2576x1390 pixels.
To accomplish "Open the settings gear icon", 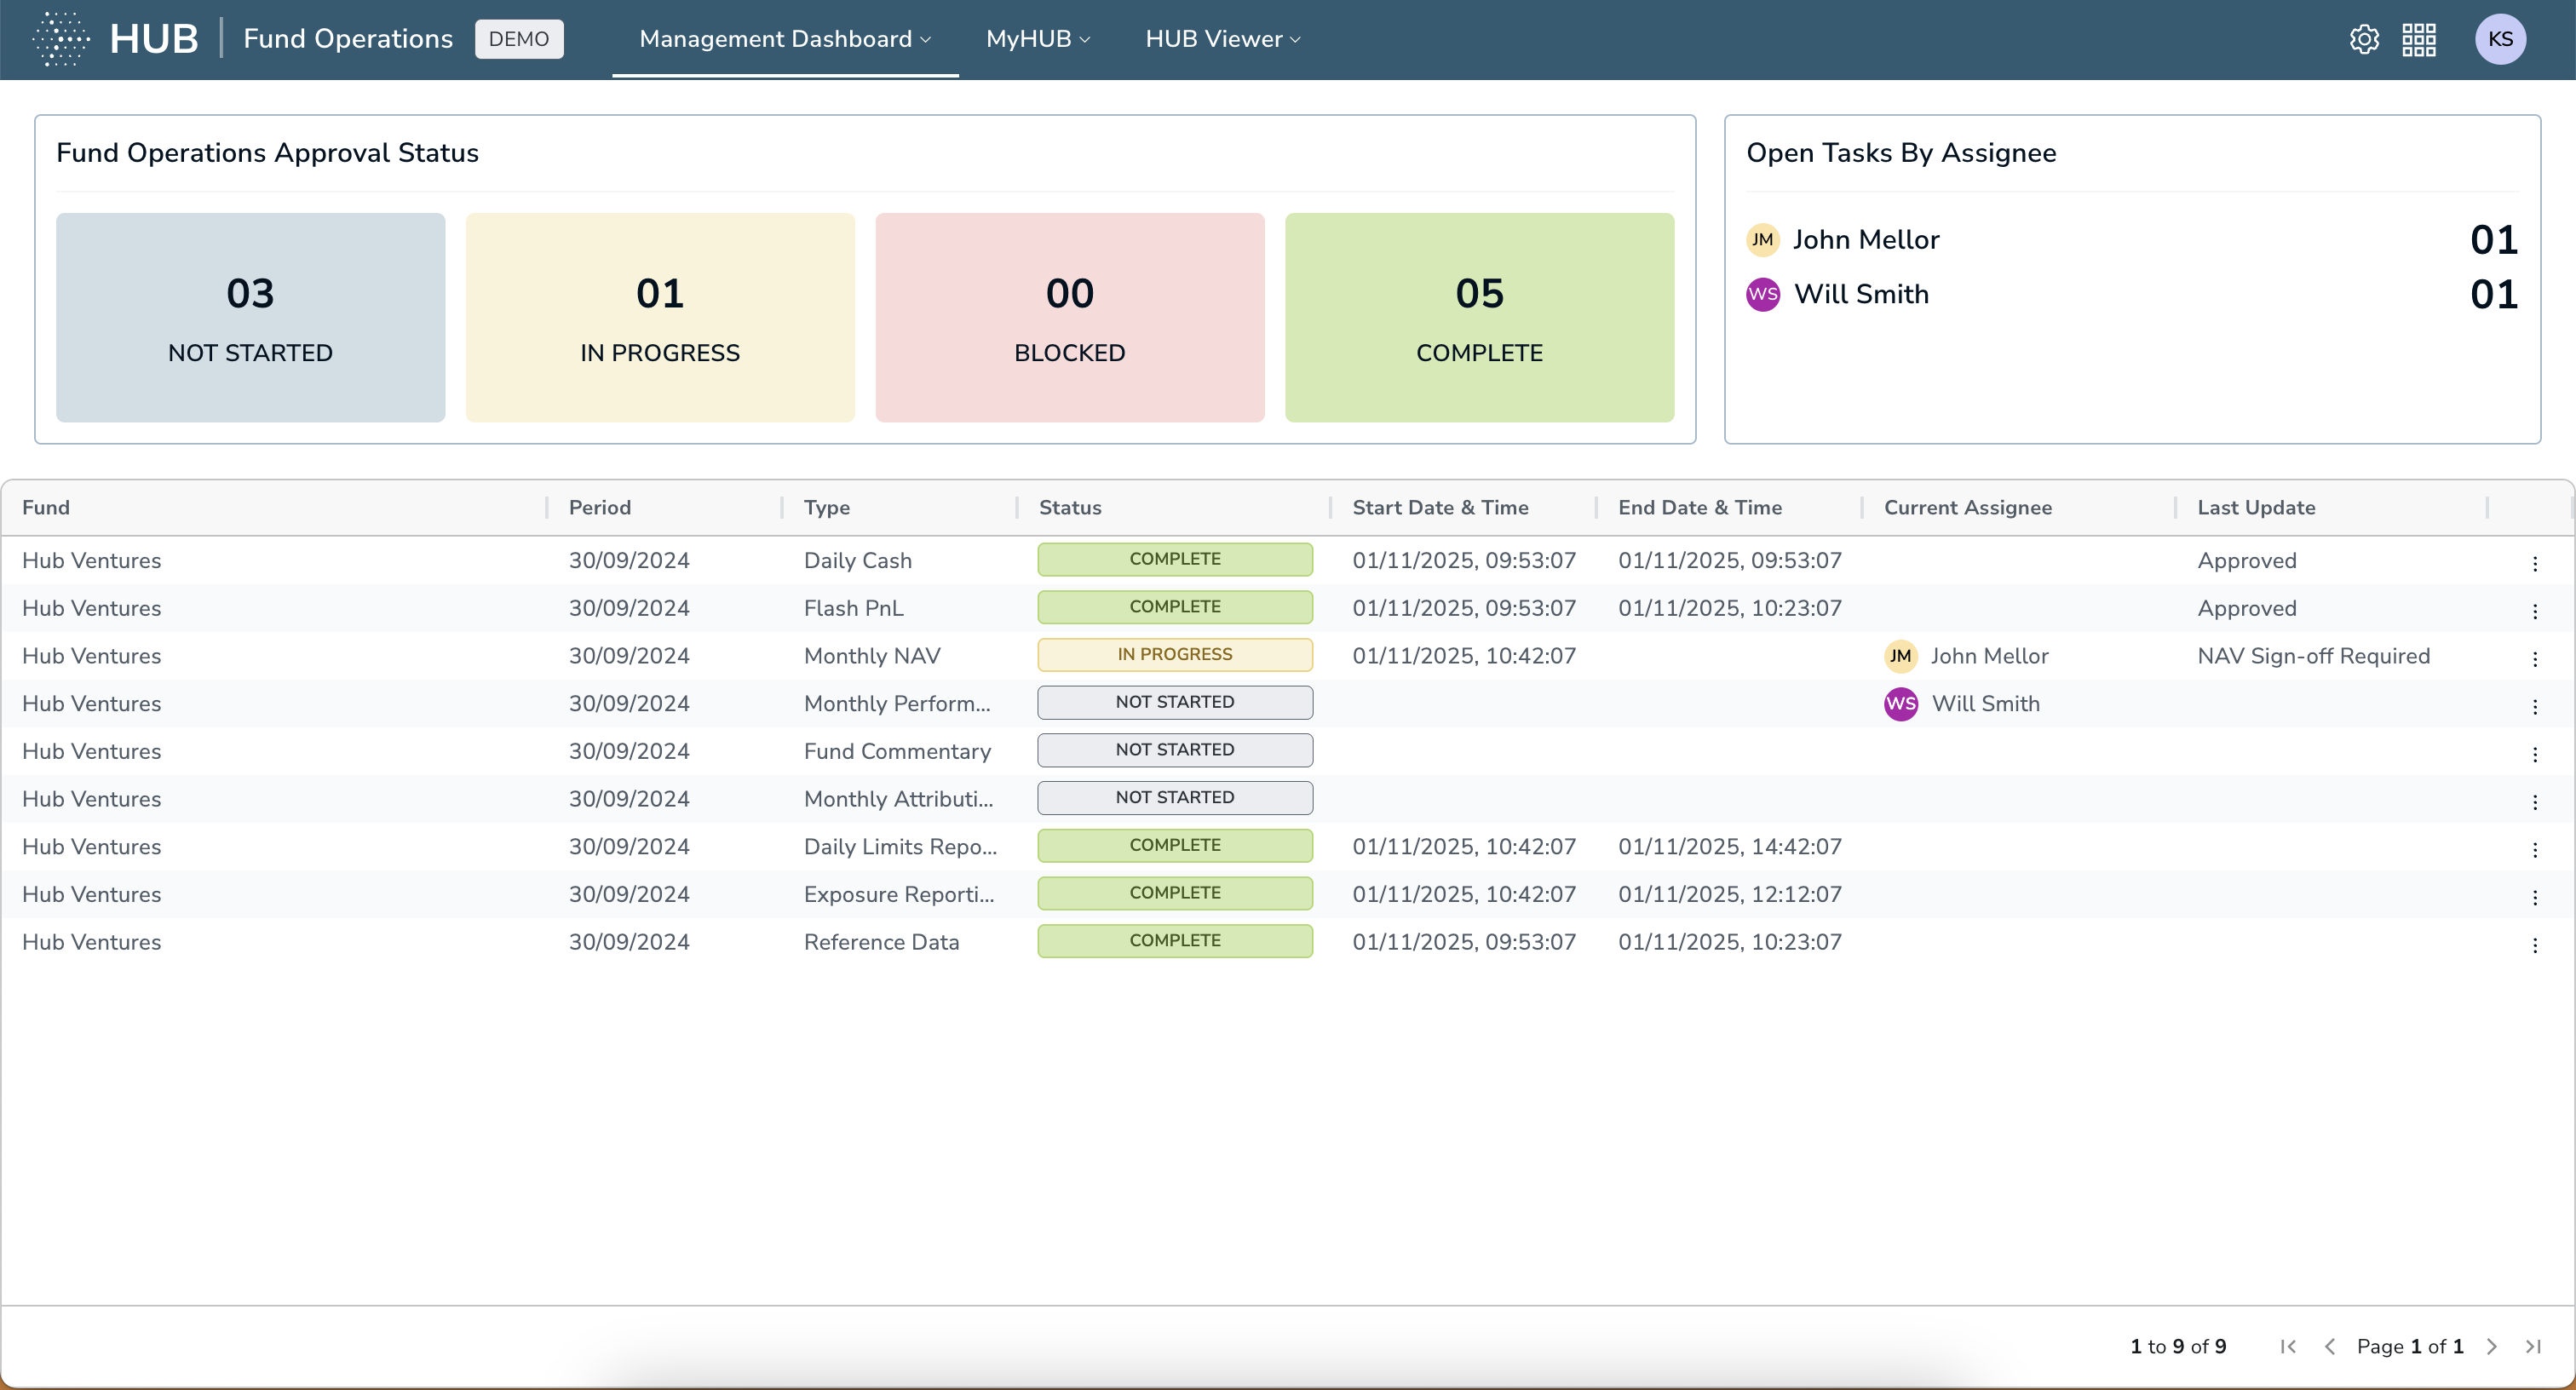I will coord(2363,39).
